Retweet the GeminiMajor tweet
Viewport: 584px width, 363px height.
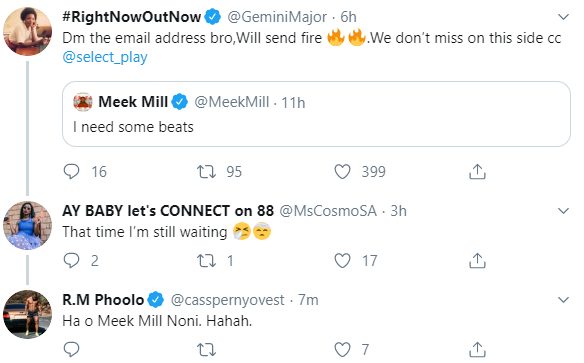point(206,172)
